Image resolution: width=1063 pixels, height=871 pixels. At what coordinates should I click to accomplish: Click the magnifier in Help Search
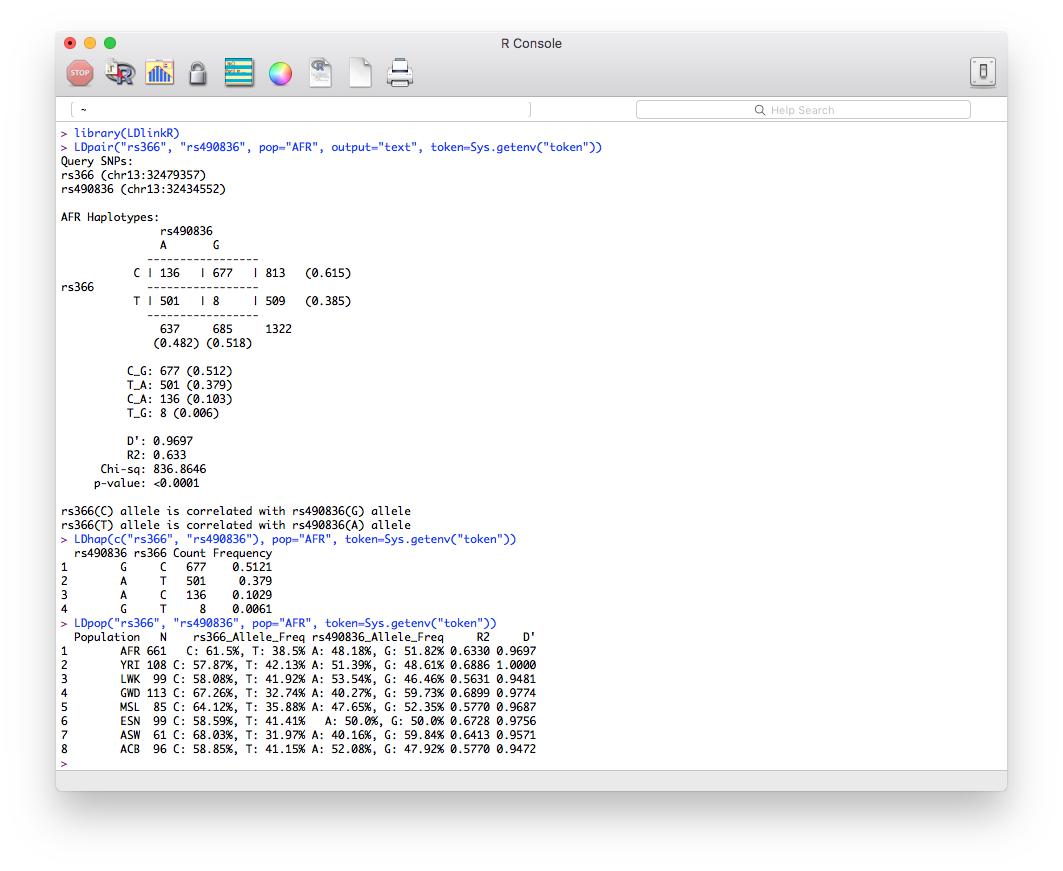(759, 110)
